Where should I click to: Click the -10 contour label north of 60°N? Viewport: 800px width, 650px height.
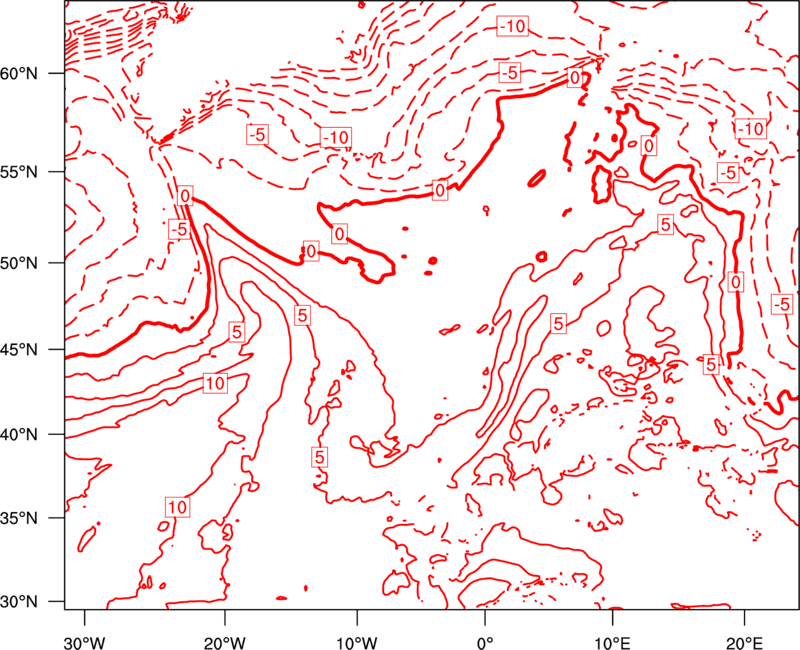point(512,26)
